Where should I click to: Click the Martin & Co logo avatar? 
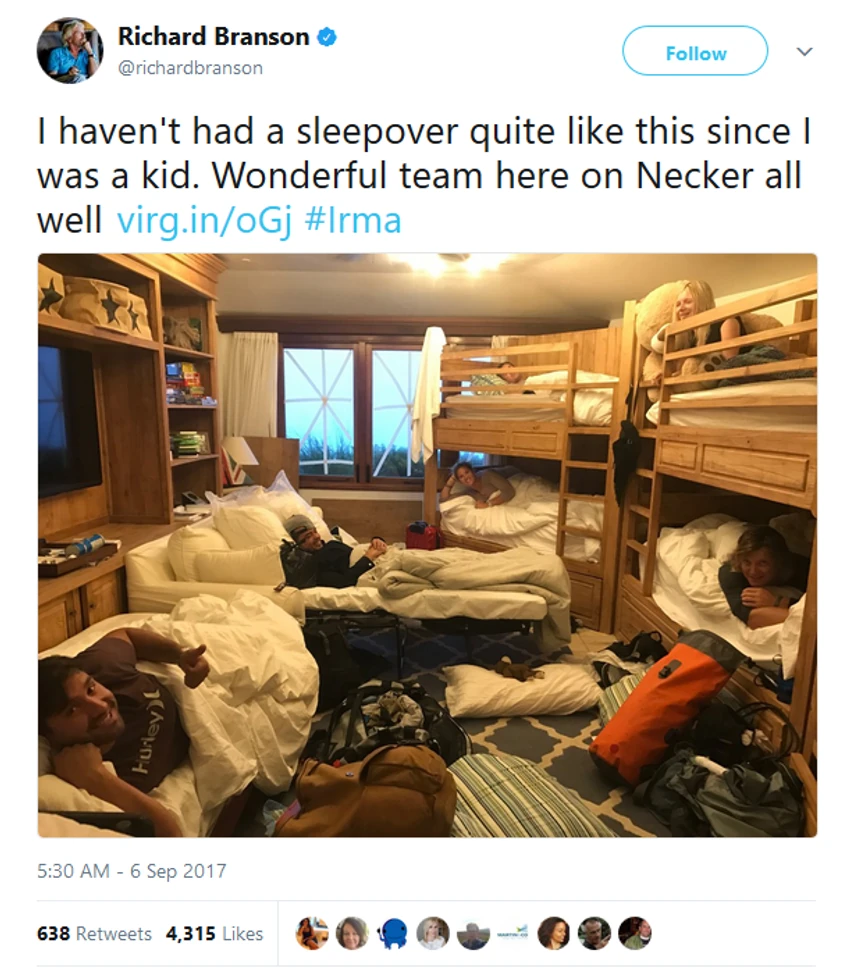point(513,933)
